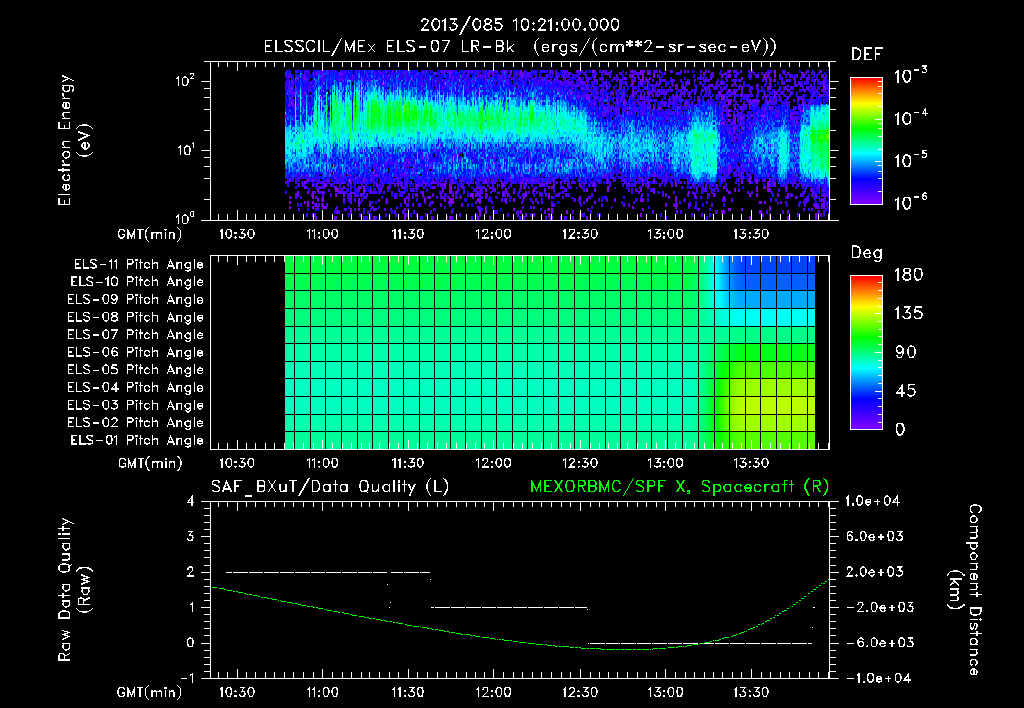
Task: Select the ELS-05 Pitch Angle row label
Action: pos(135,370)
